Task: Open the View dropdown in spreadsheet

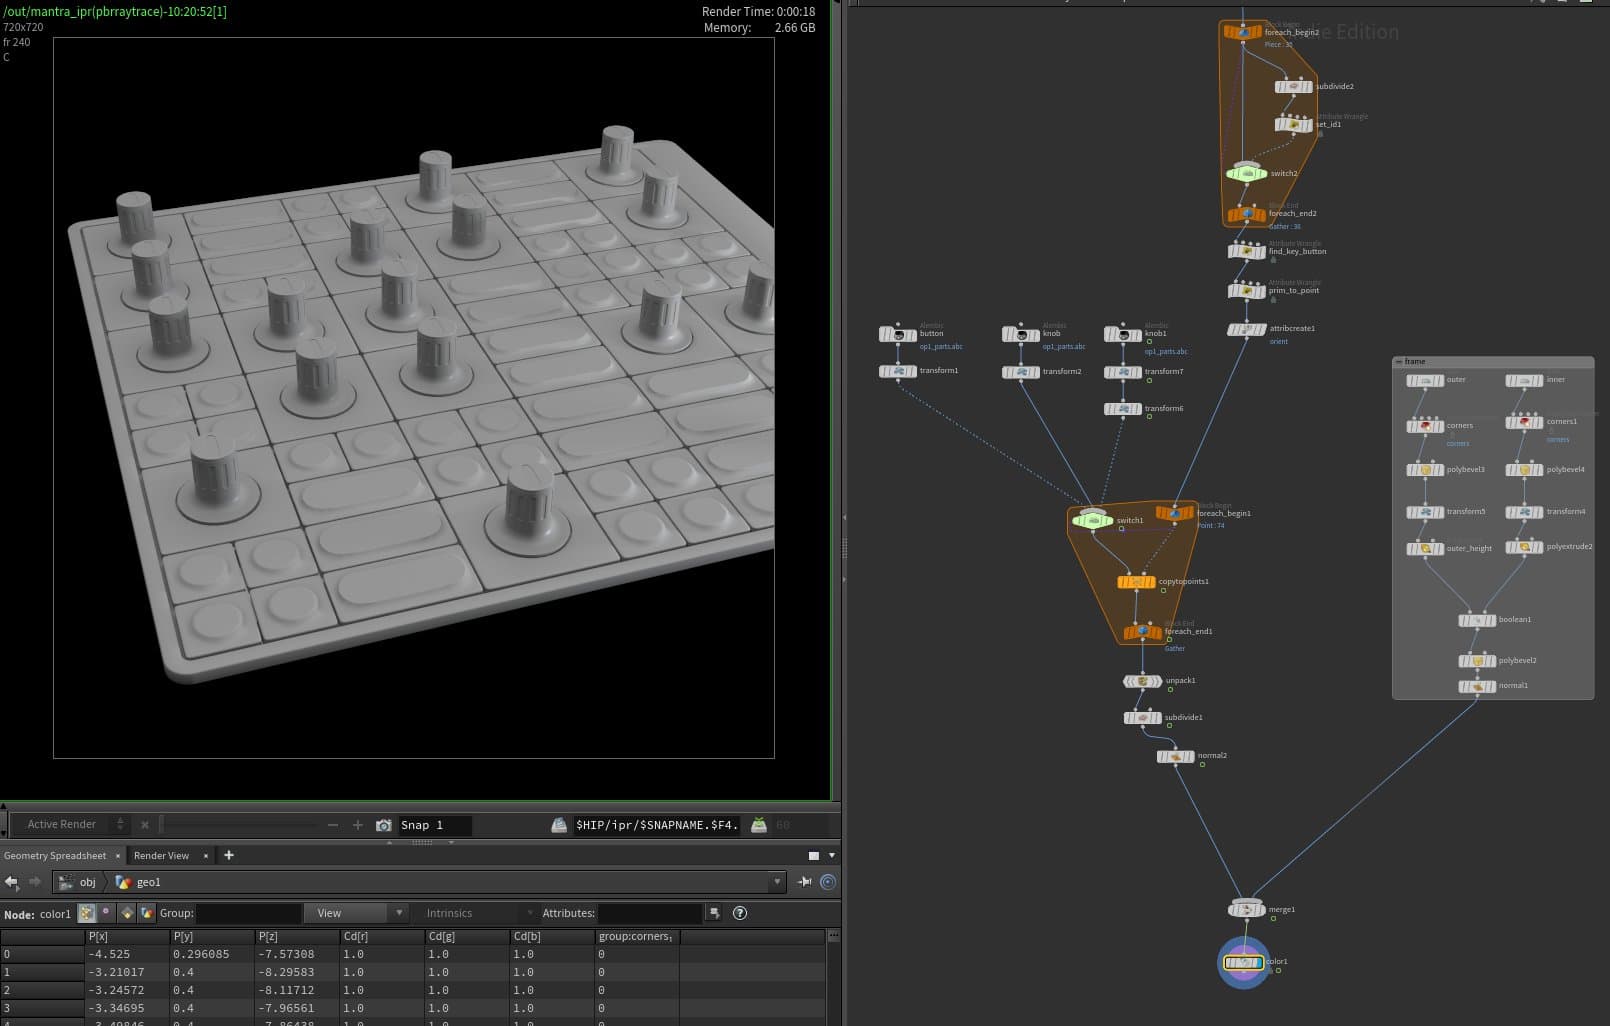Action: tap(357, 913)
